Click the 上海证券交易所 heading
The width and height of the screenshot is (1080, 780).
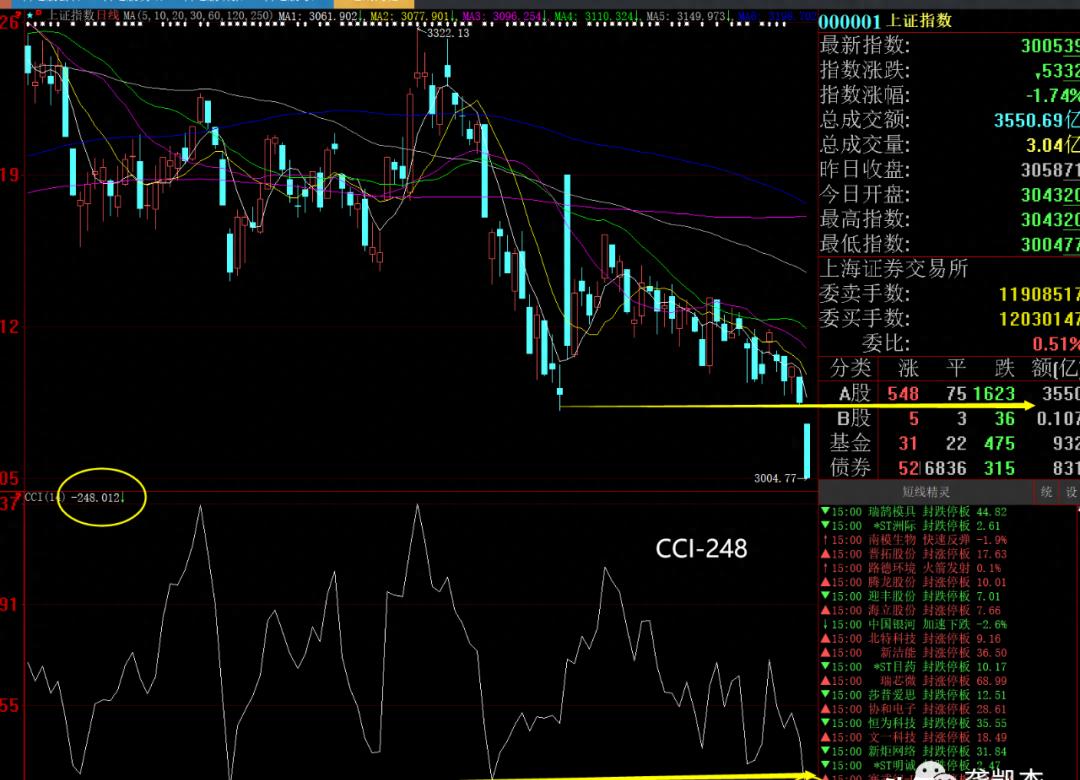(x=894, y=269)
